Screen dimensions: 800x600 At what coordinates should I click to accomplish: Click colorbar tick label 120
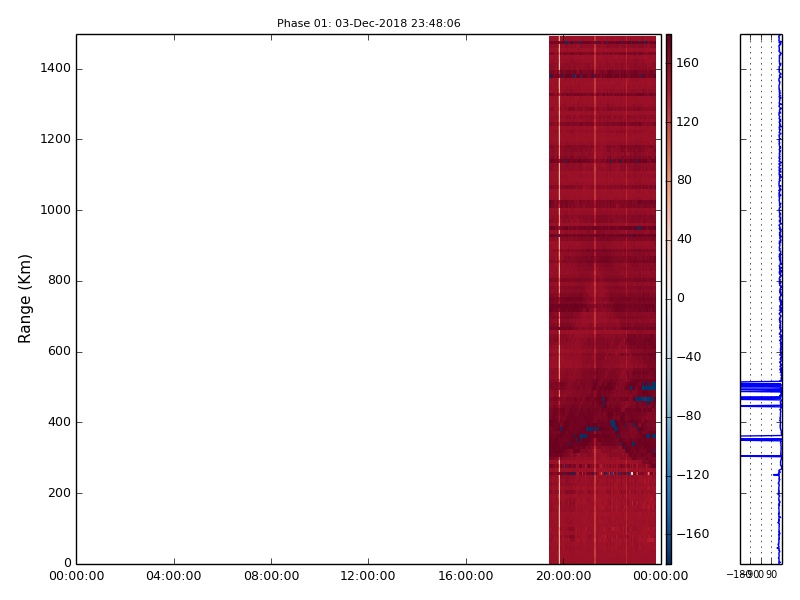(687, 121)
